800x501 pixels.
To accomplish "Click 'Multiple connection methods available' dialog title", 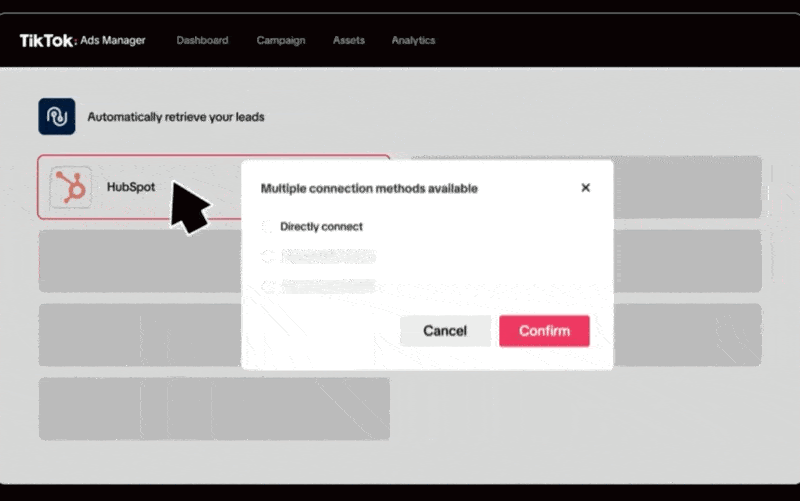I will click(x=369, y=188).
